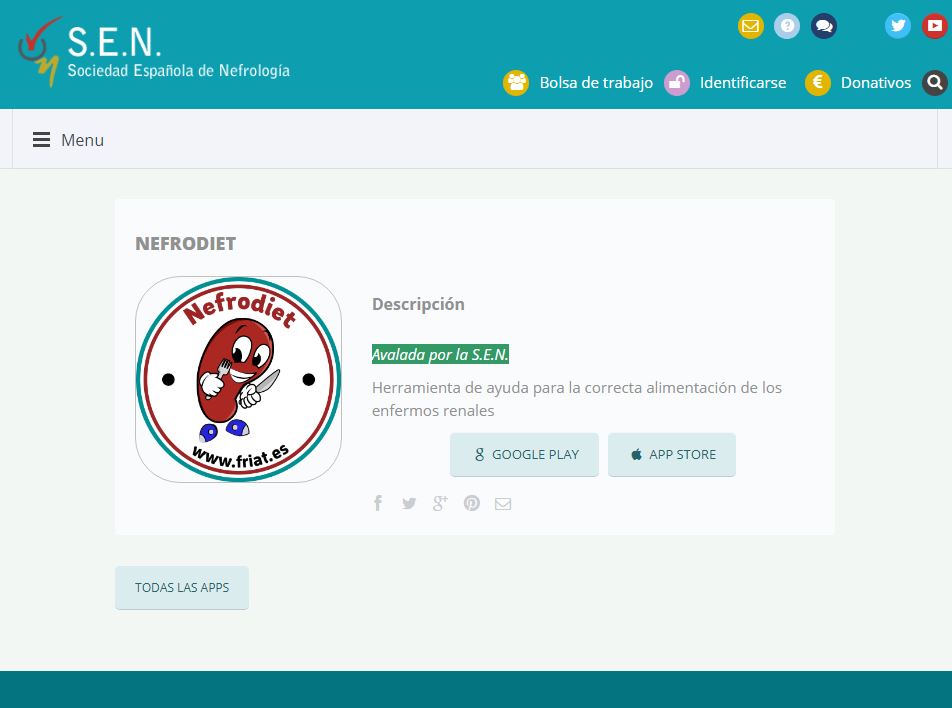Viewport: 952px width, 708px height.
Task: Share on Google Plus icon
Action: coord(440,503)
